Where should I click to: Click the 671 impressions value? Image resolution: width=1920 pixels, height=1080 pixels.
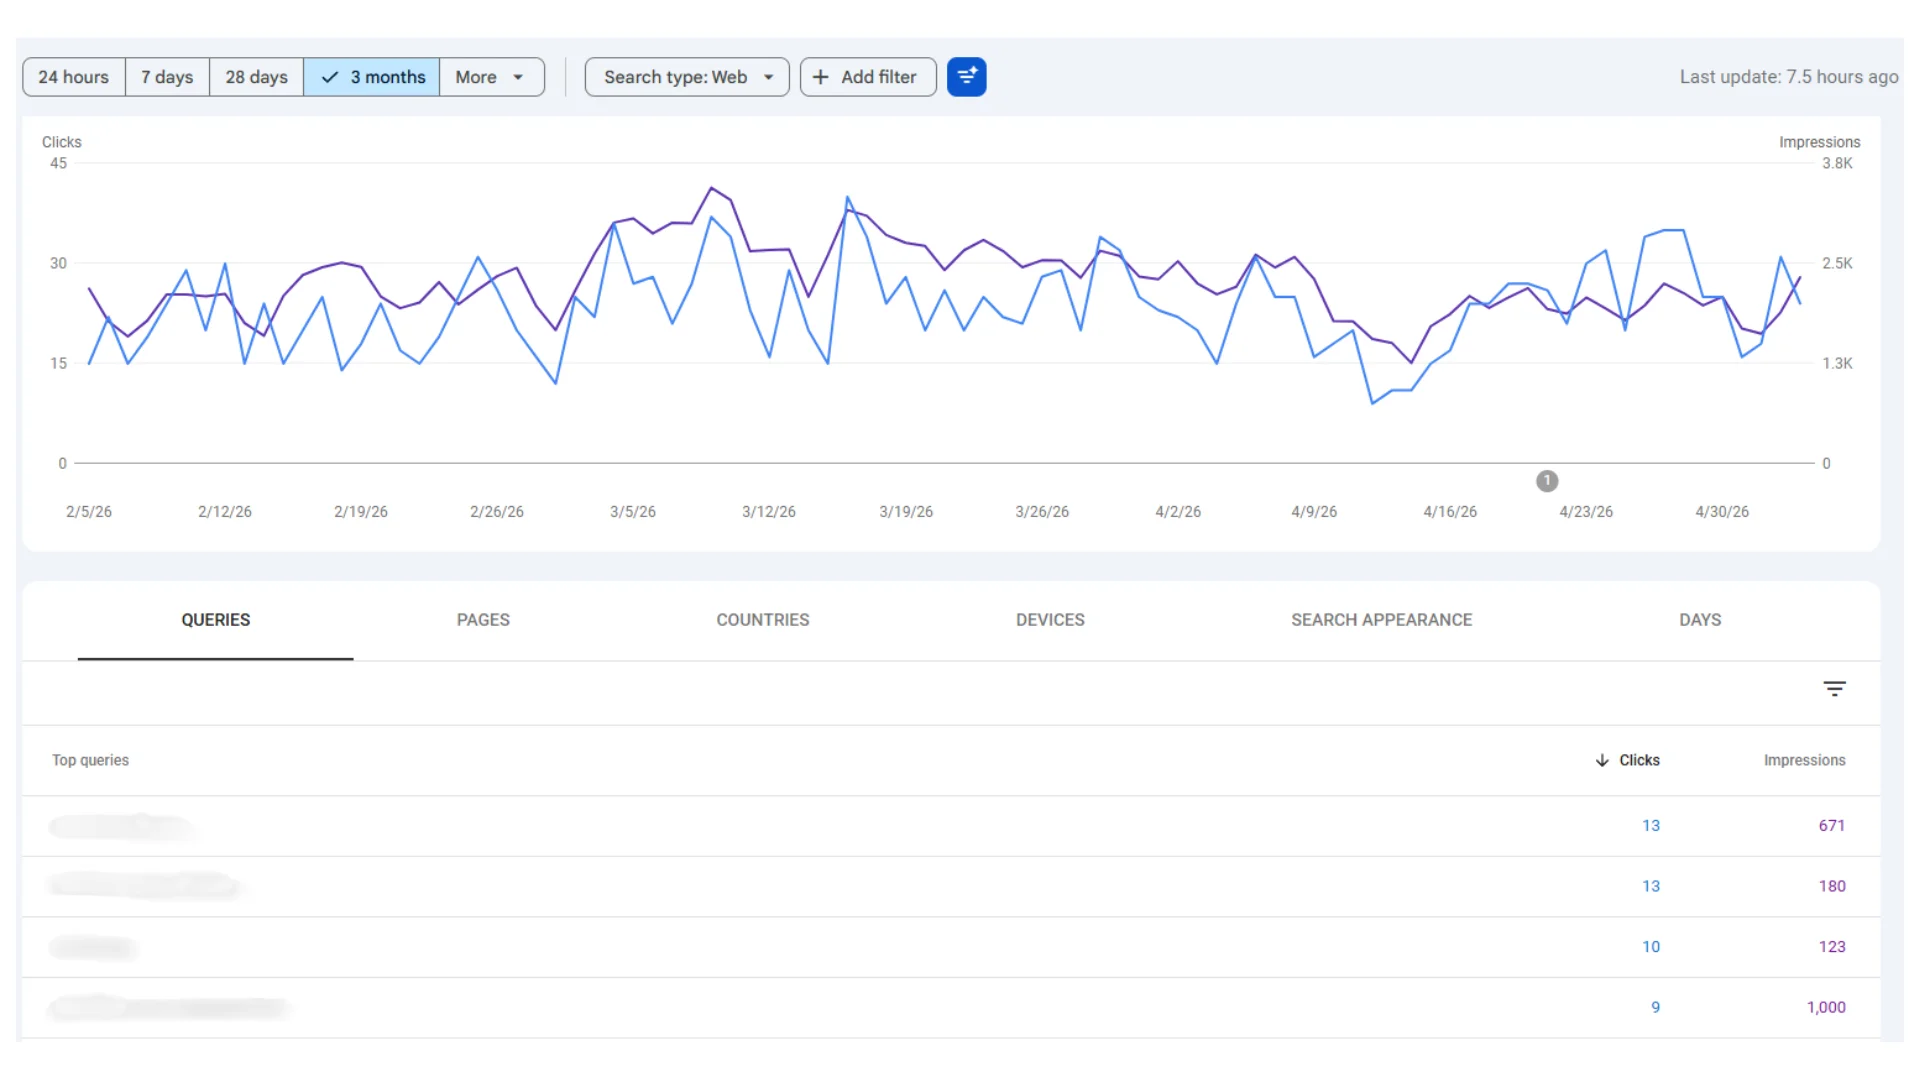[x=1831, y=825]
